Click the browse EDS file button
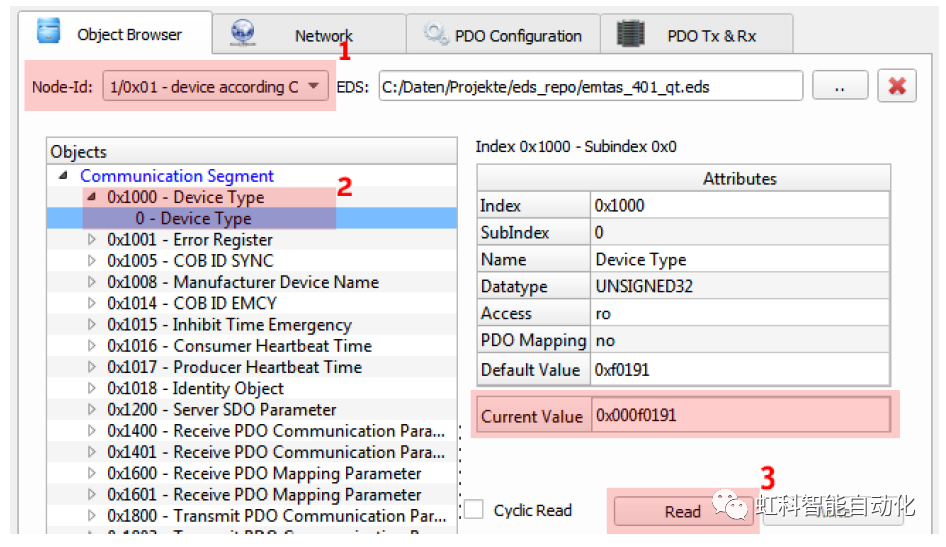Image resolution: width=946 pixels, height=547 pixels. click(x=839, y=87)
